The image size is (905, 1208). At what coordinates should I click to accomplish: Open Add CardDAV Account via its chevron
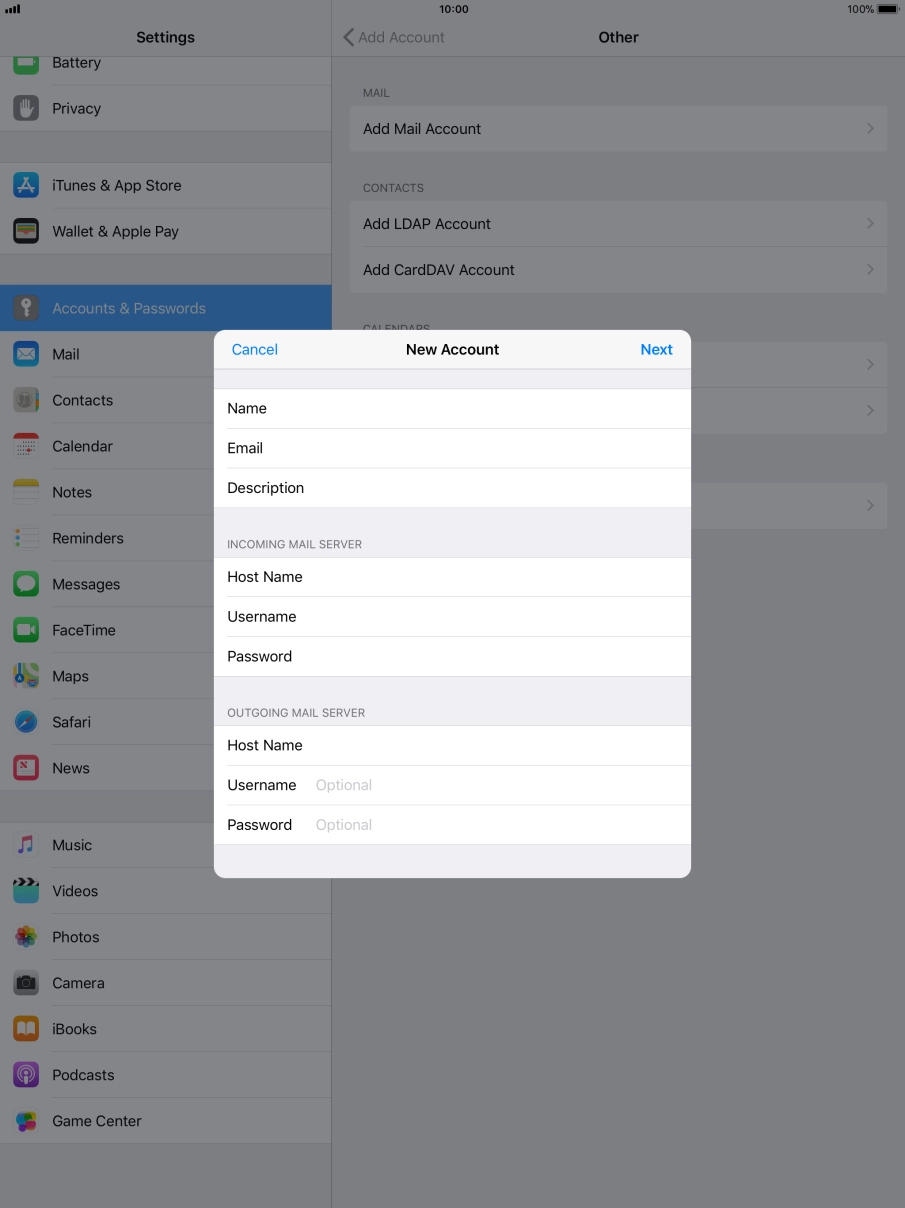[x=869, y=270]
